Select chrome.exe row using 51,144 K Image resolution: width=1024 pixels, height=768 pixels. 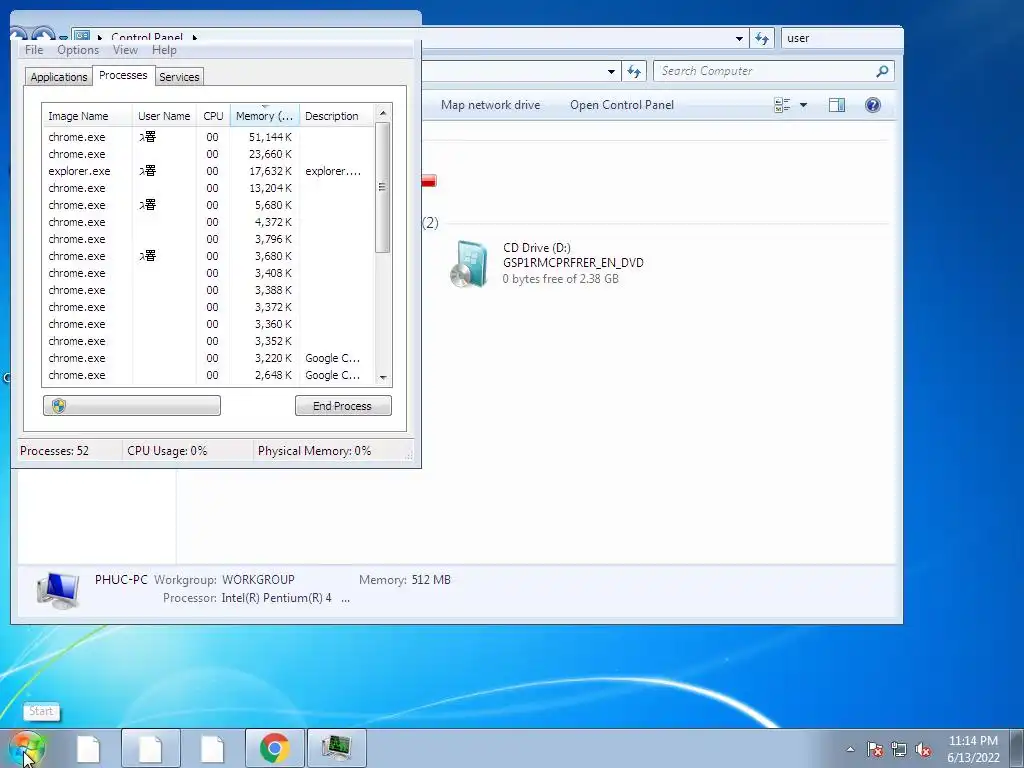[x=208, y=137]
